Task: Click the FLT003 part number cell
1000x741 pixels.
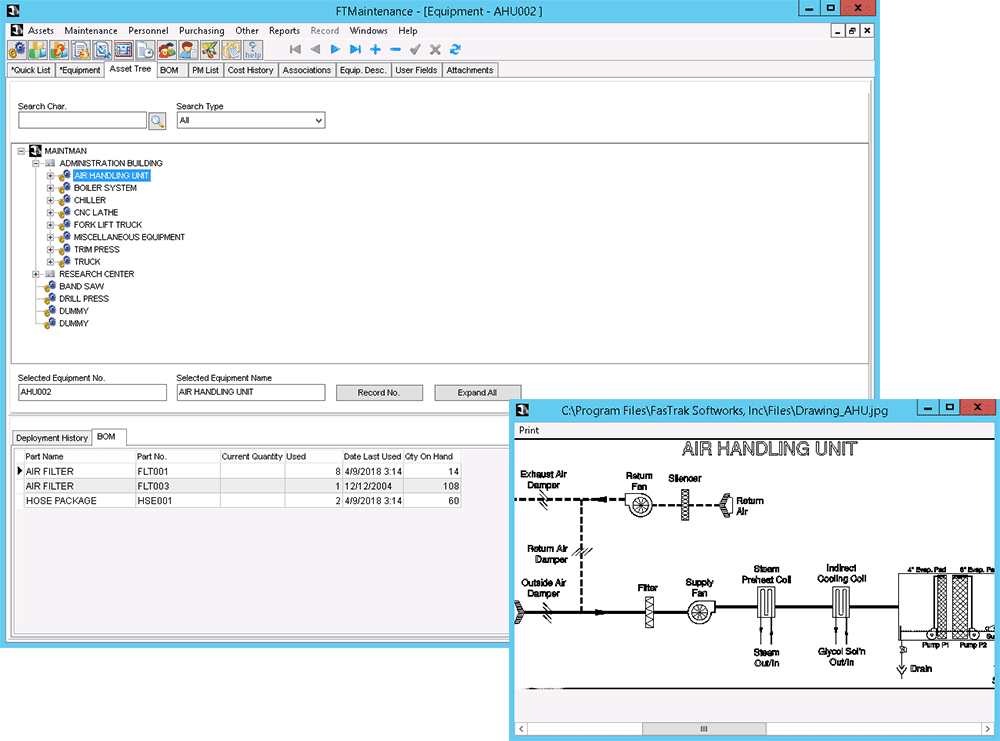Action: coord(178,487)
